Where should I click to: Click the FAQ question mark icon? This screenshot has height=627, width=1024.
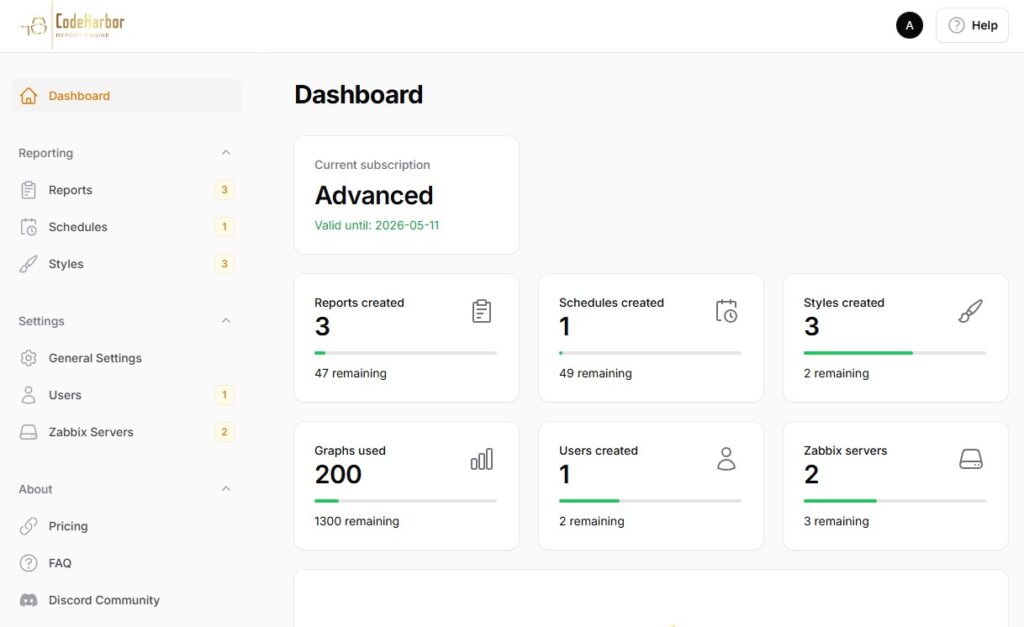point(28,563)
